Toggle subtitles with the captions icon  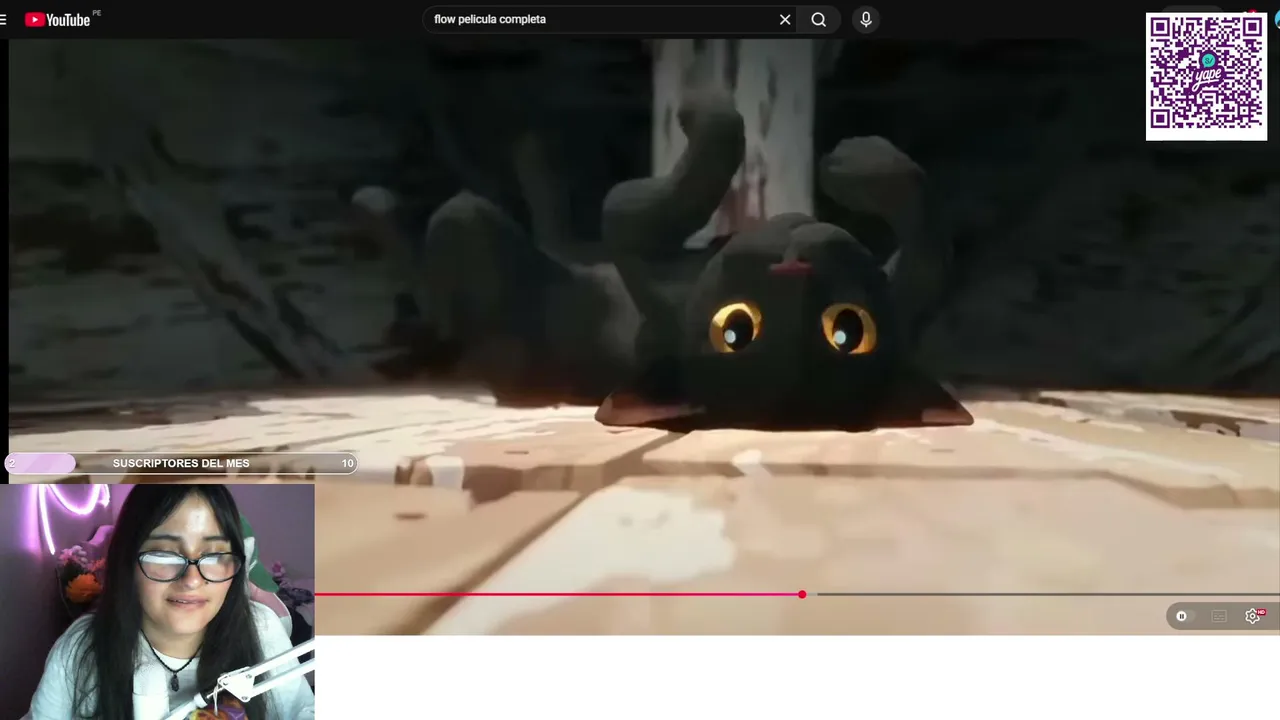[1218, 616]
